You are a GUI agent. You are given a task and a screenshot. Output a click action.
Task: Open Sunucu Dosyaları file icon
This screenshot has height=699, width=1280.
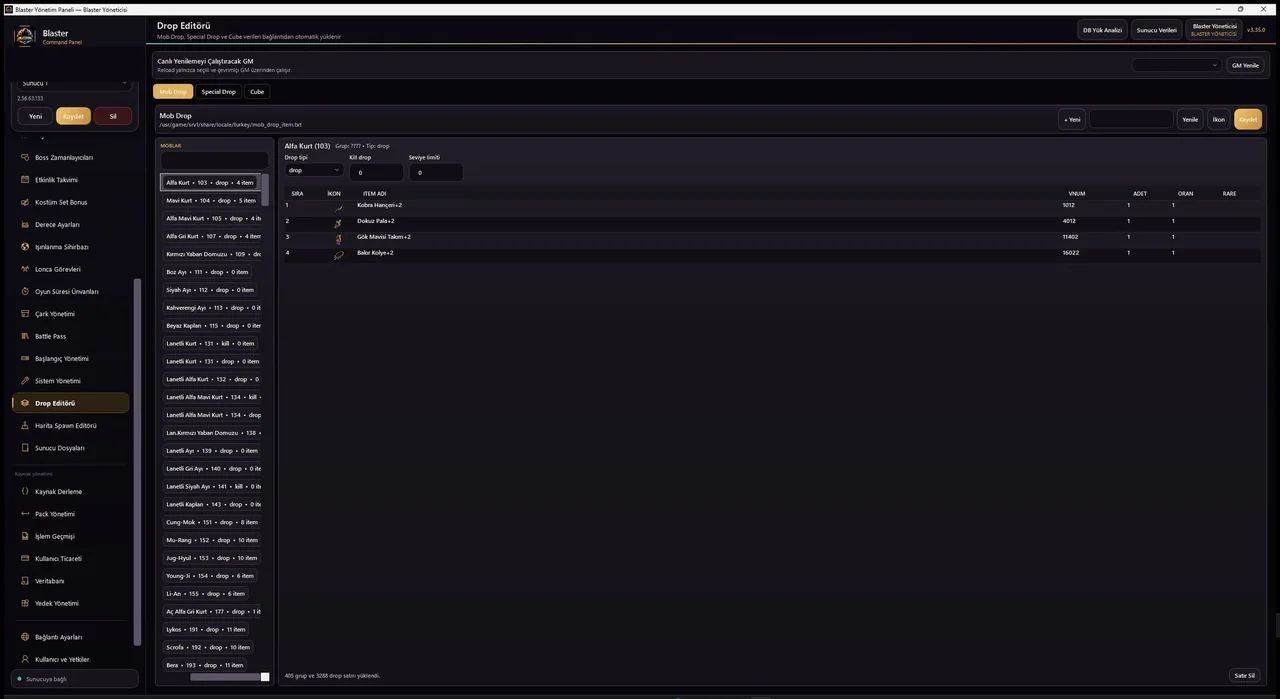[25, 448]
